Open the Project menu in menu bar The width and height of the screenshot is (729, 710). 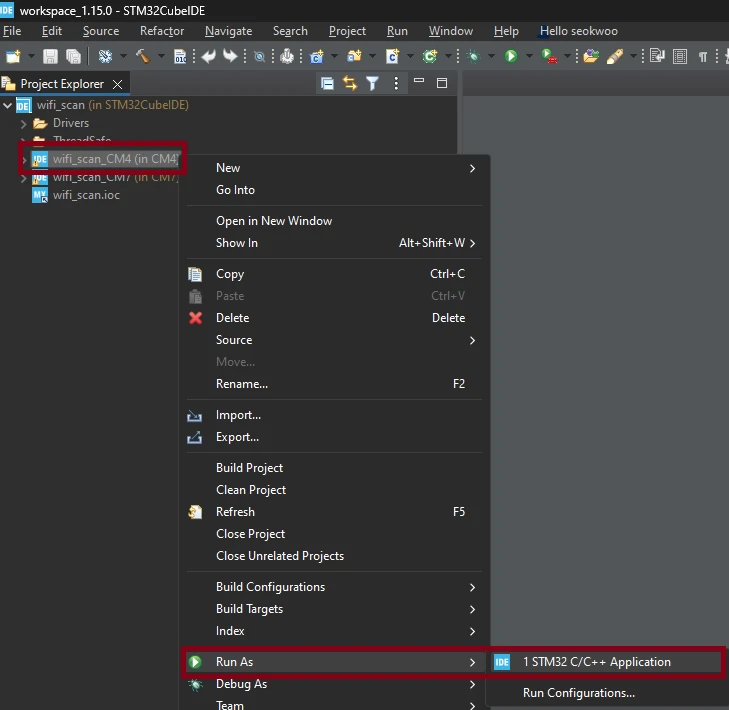[347, 31]
